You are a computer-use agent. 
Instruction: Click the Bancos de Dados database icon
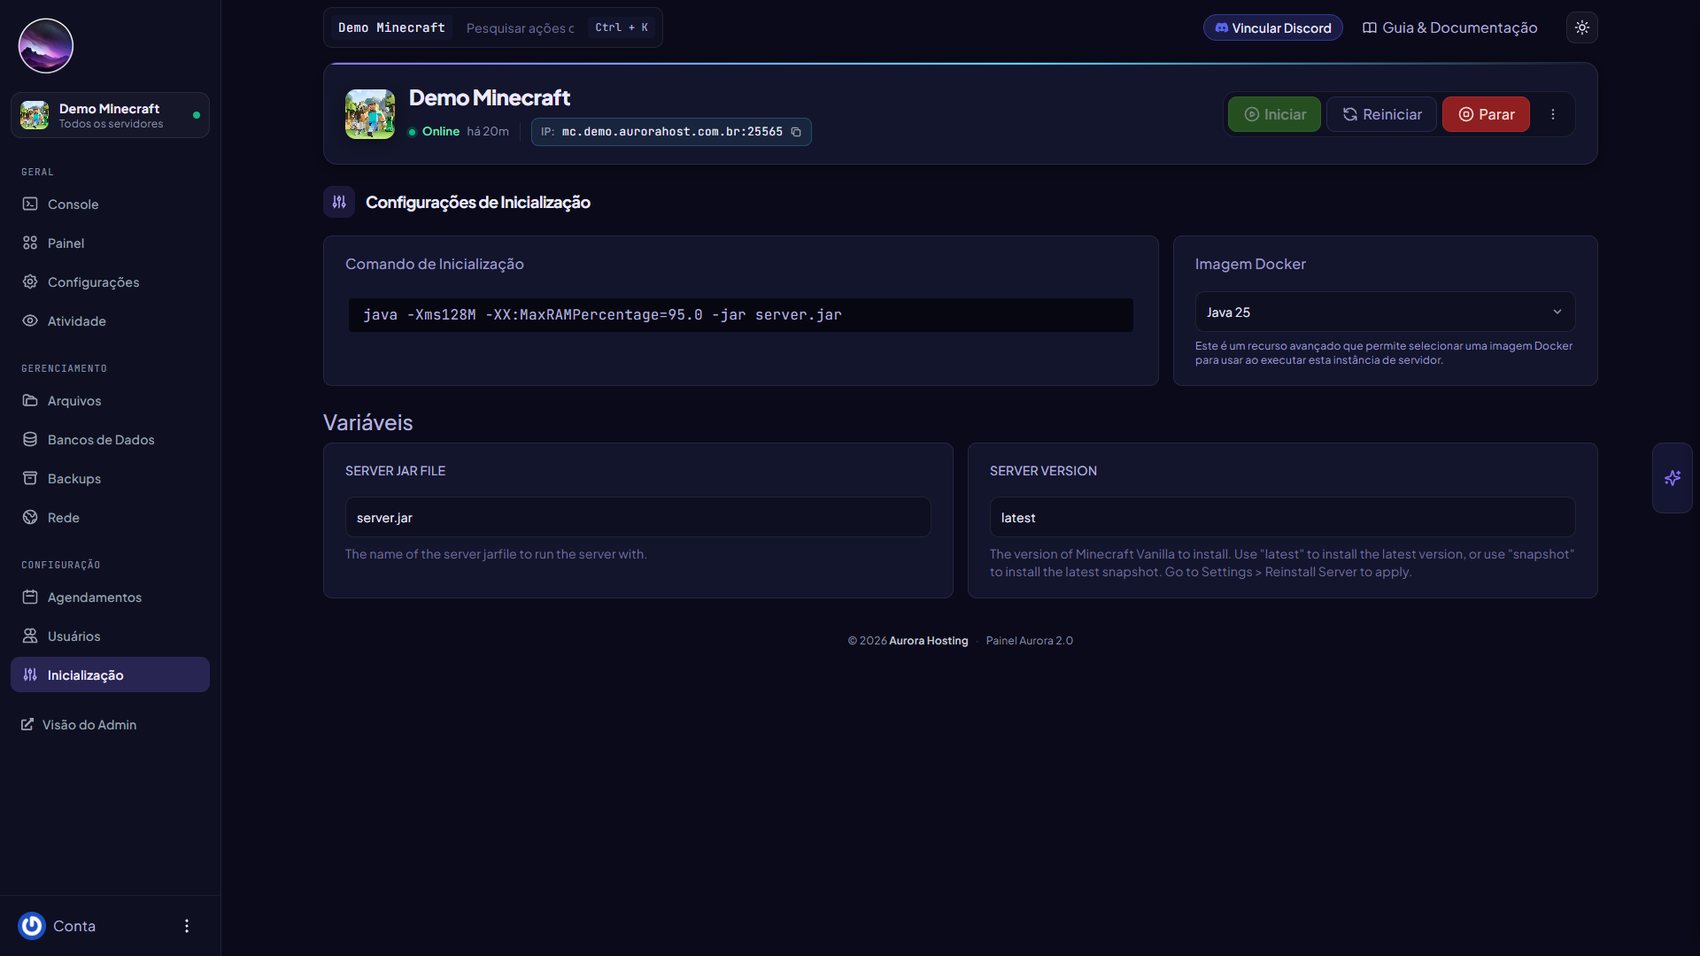[x=30, y=439]
